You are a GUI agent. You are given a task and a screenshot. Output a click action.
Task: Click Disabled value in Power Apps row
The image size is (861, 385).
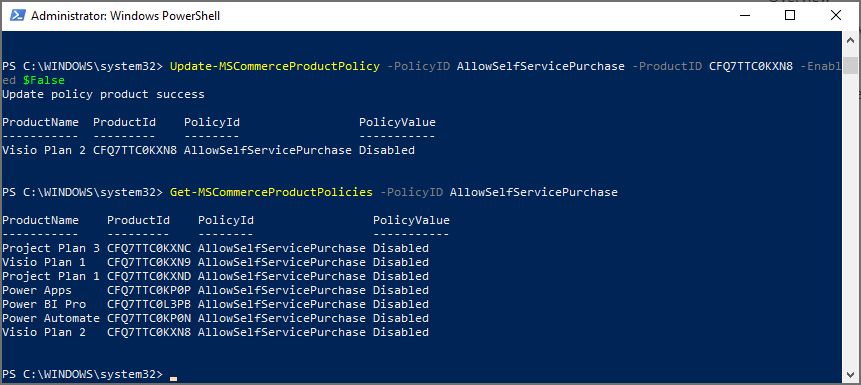tap(401, 290)
